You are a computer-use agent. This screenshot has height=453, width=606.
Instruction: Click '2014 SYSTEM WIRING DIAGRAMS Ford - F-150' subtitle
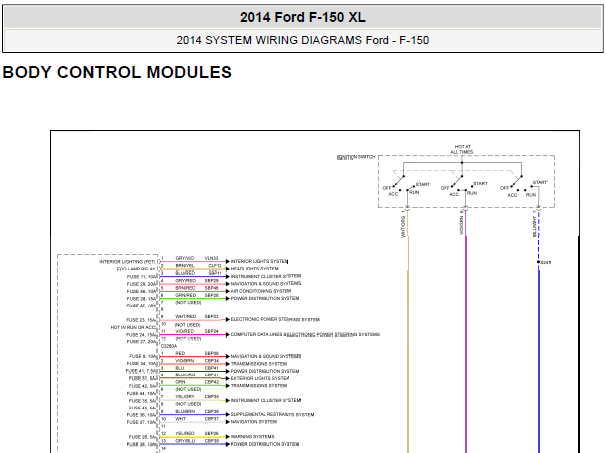pyautogui.click(x=303, y=40)
